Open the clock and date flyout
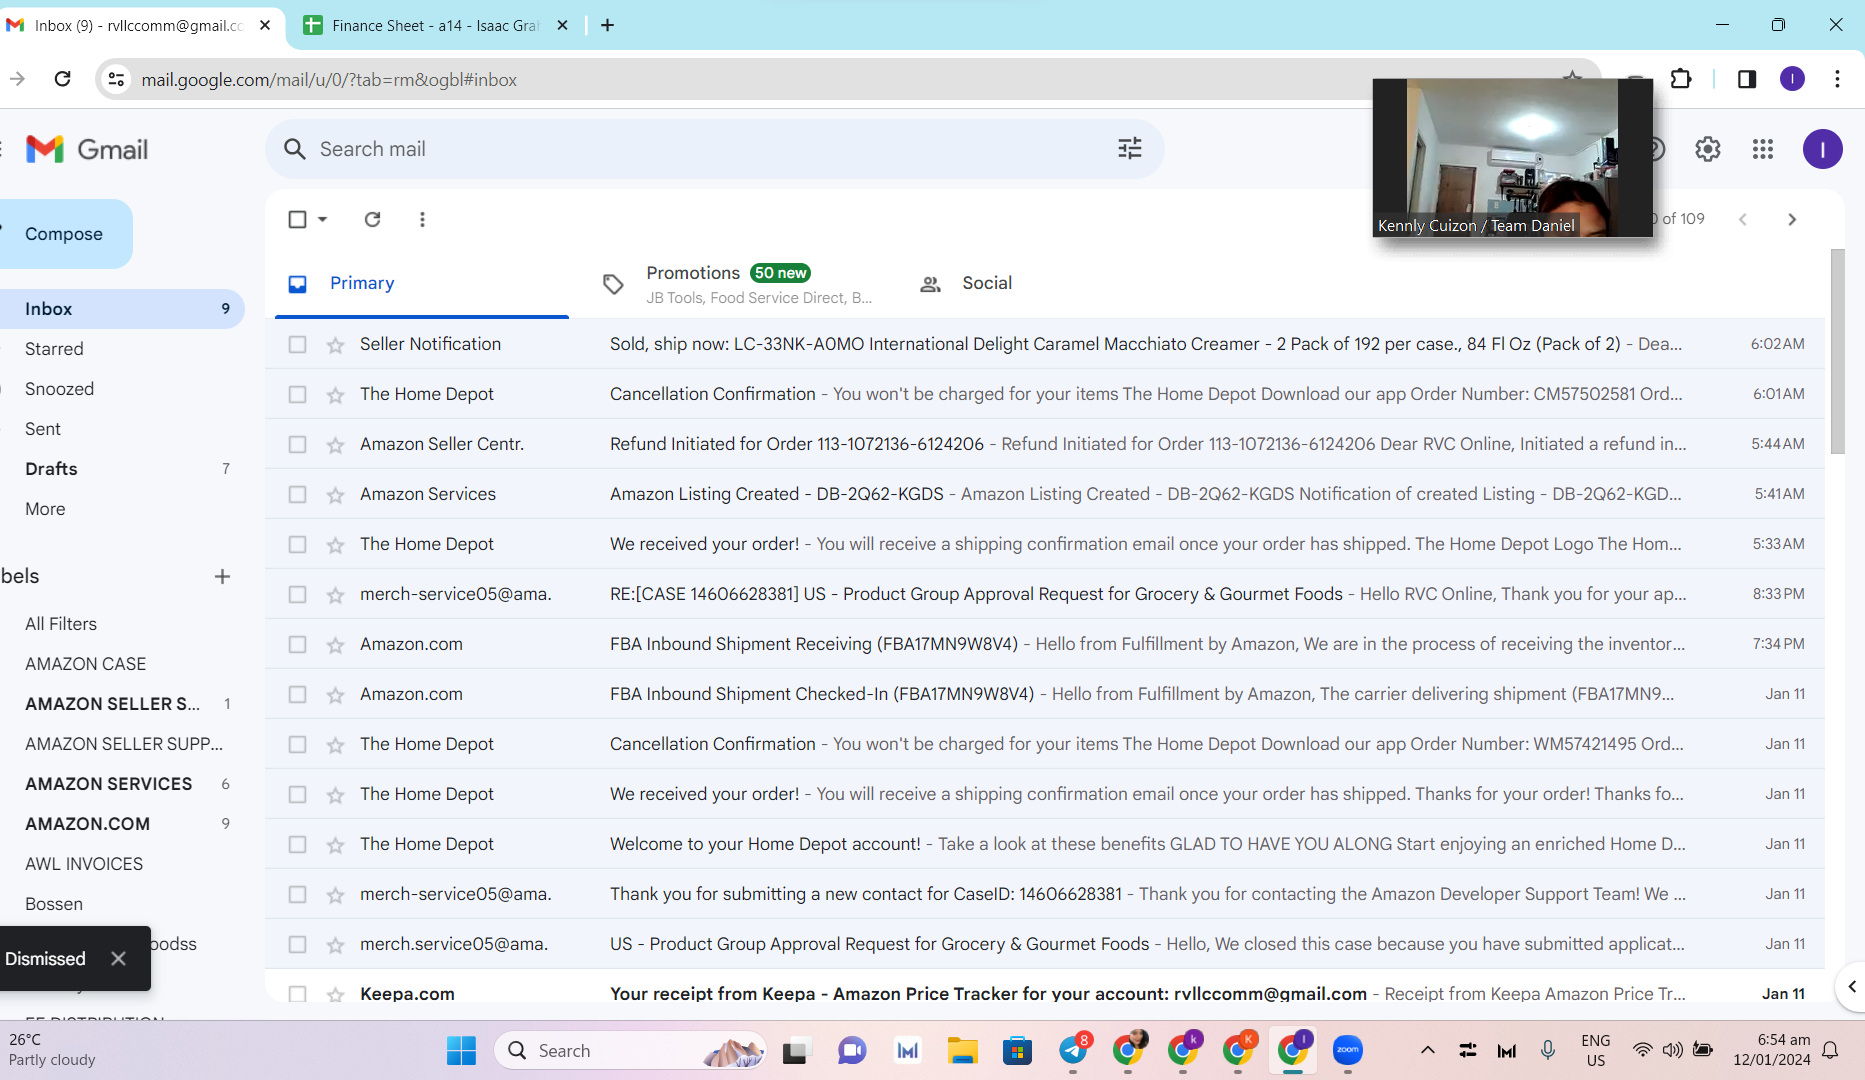This screenshot has height=1080, width=1865. click(x=1772, y=1050)
